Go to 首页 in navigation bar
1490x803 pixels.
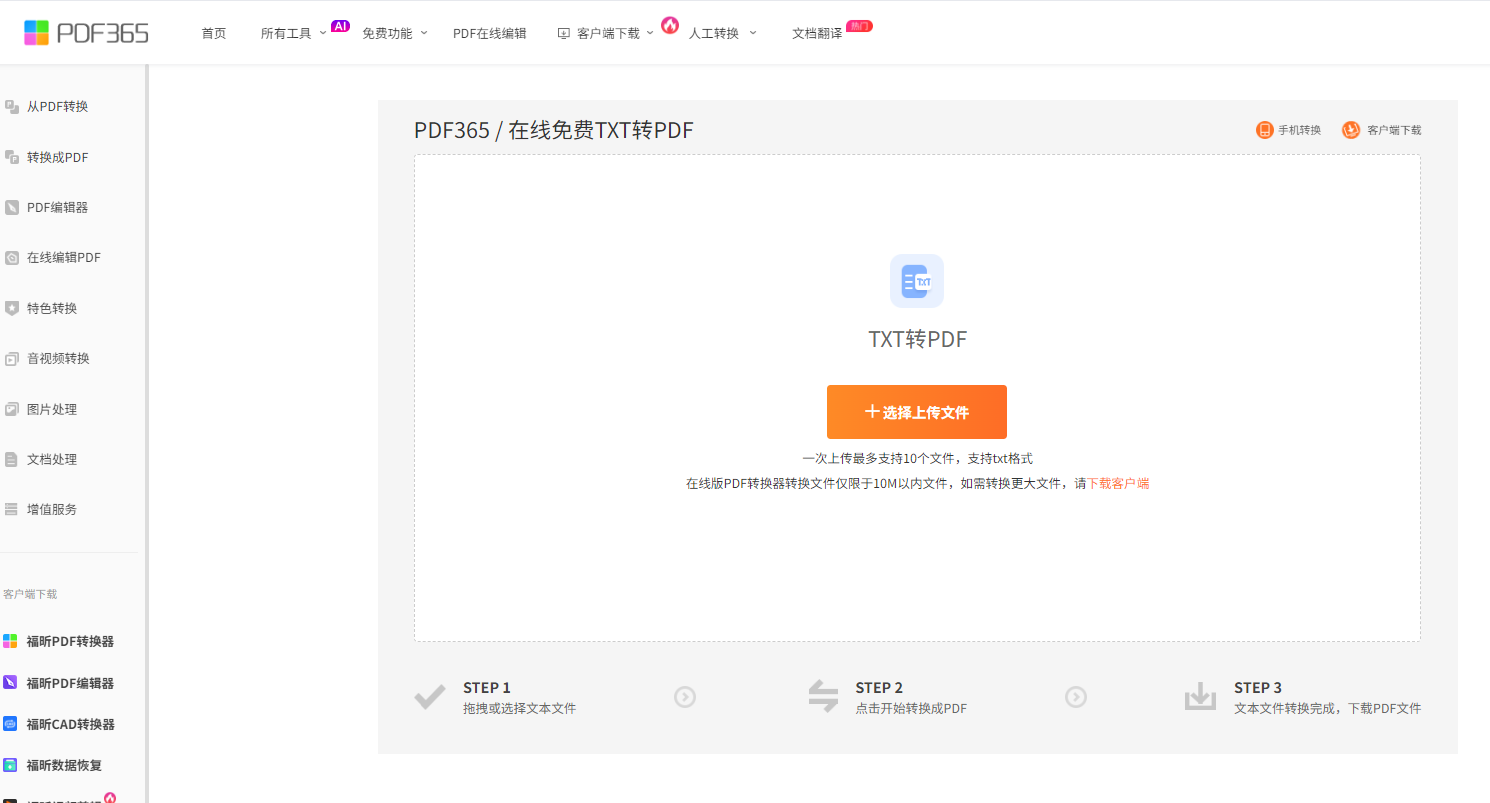[x=214, y=33]
